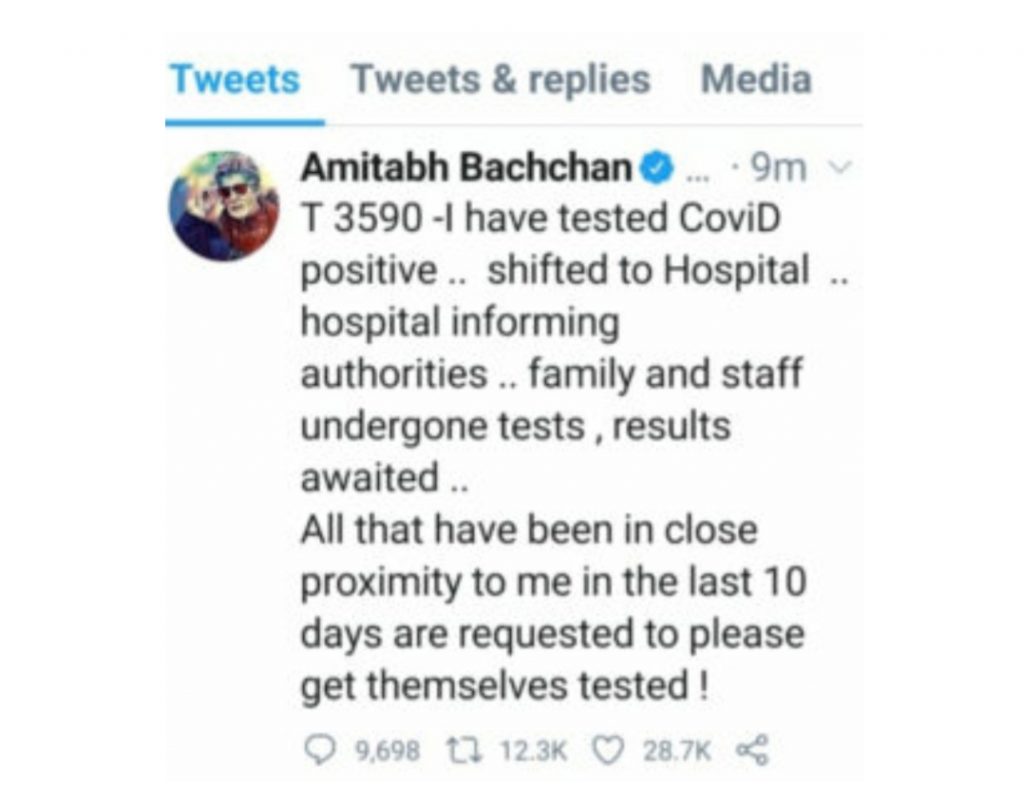The image size is (1024, 806).
Task: Expand the tweet options chevron
Action: (x=840, y=168)
